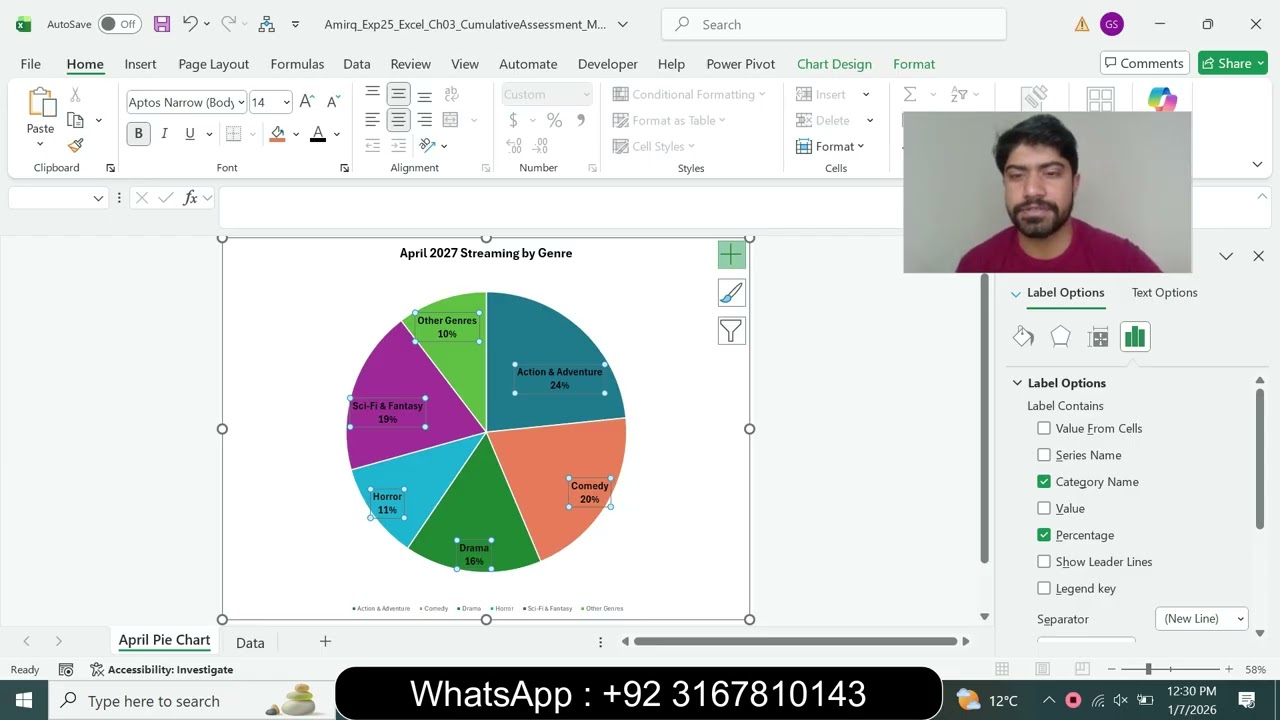This screenshot has width=1280, height=720.
Task: Open Copilot icon in ribbon
Action: [1162, 100]
